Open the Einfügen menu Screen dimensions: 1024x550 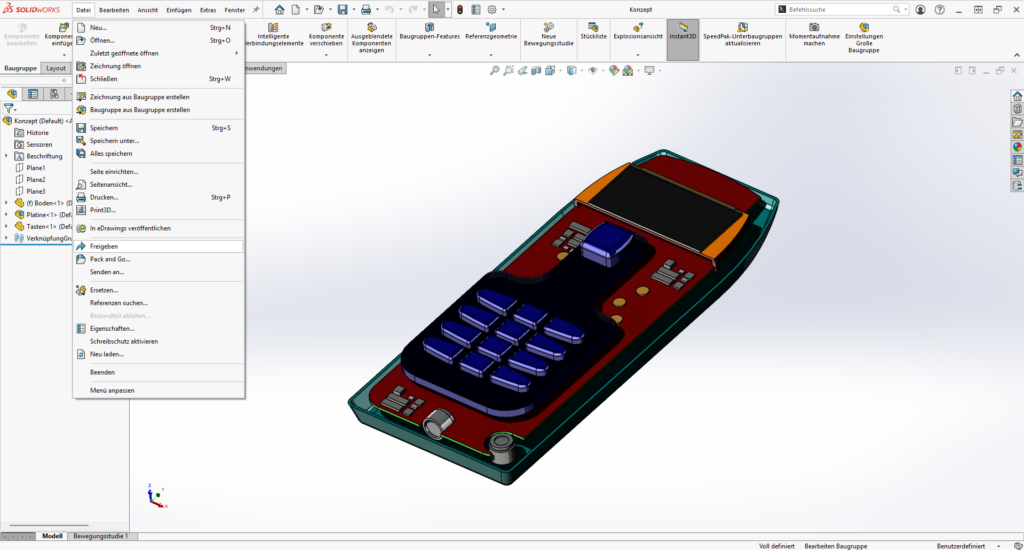click(179, 9)
